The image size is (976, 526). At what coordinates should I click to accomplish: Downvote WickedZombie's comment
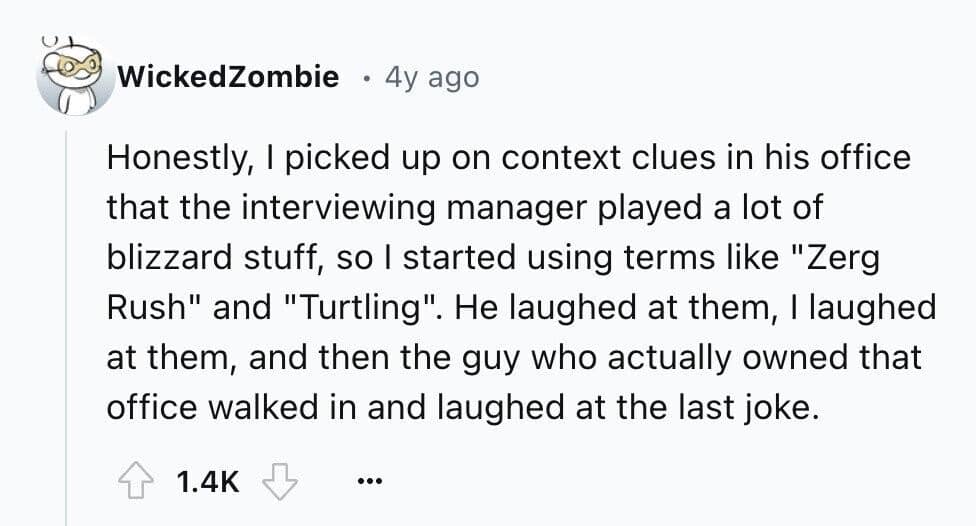280,483
